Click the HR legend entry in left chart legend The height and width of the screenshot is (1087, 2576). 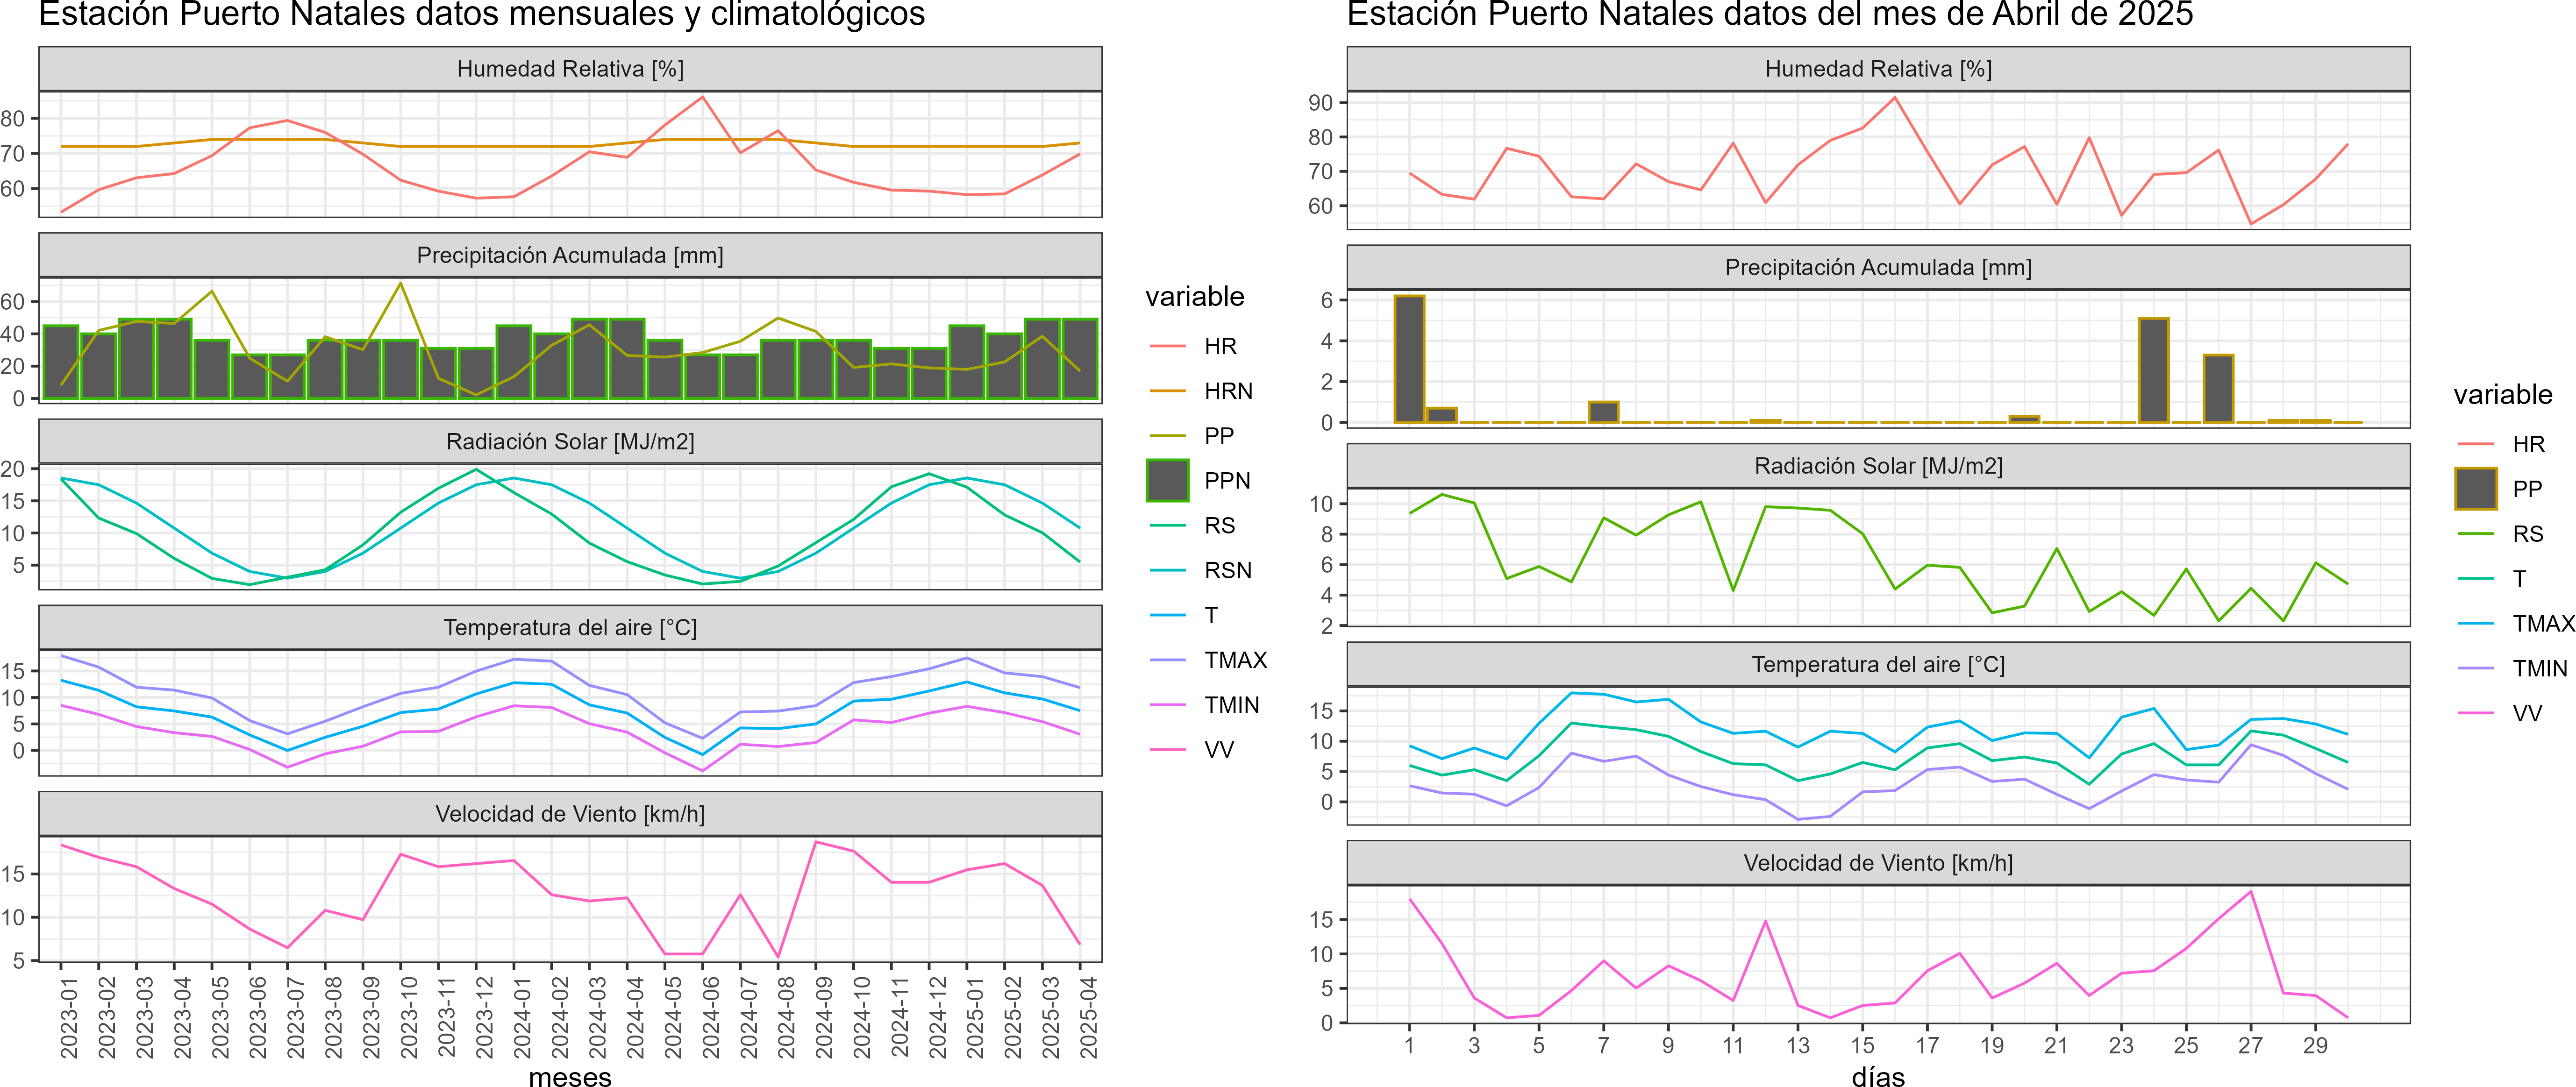[x=1194, y=346]
